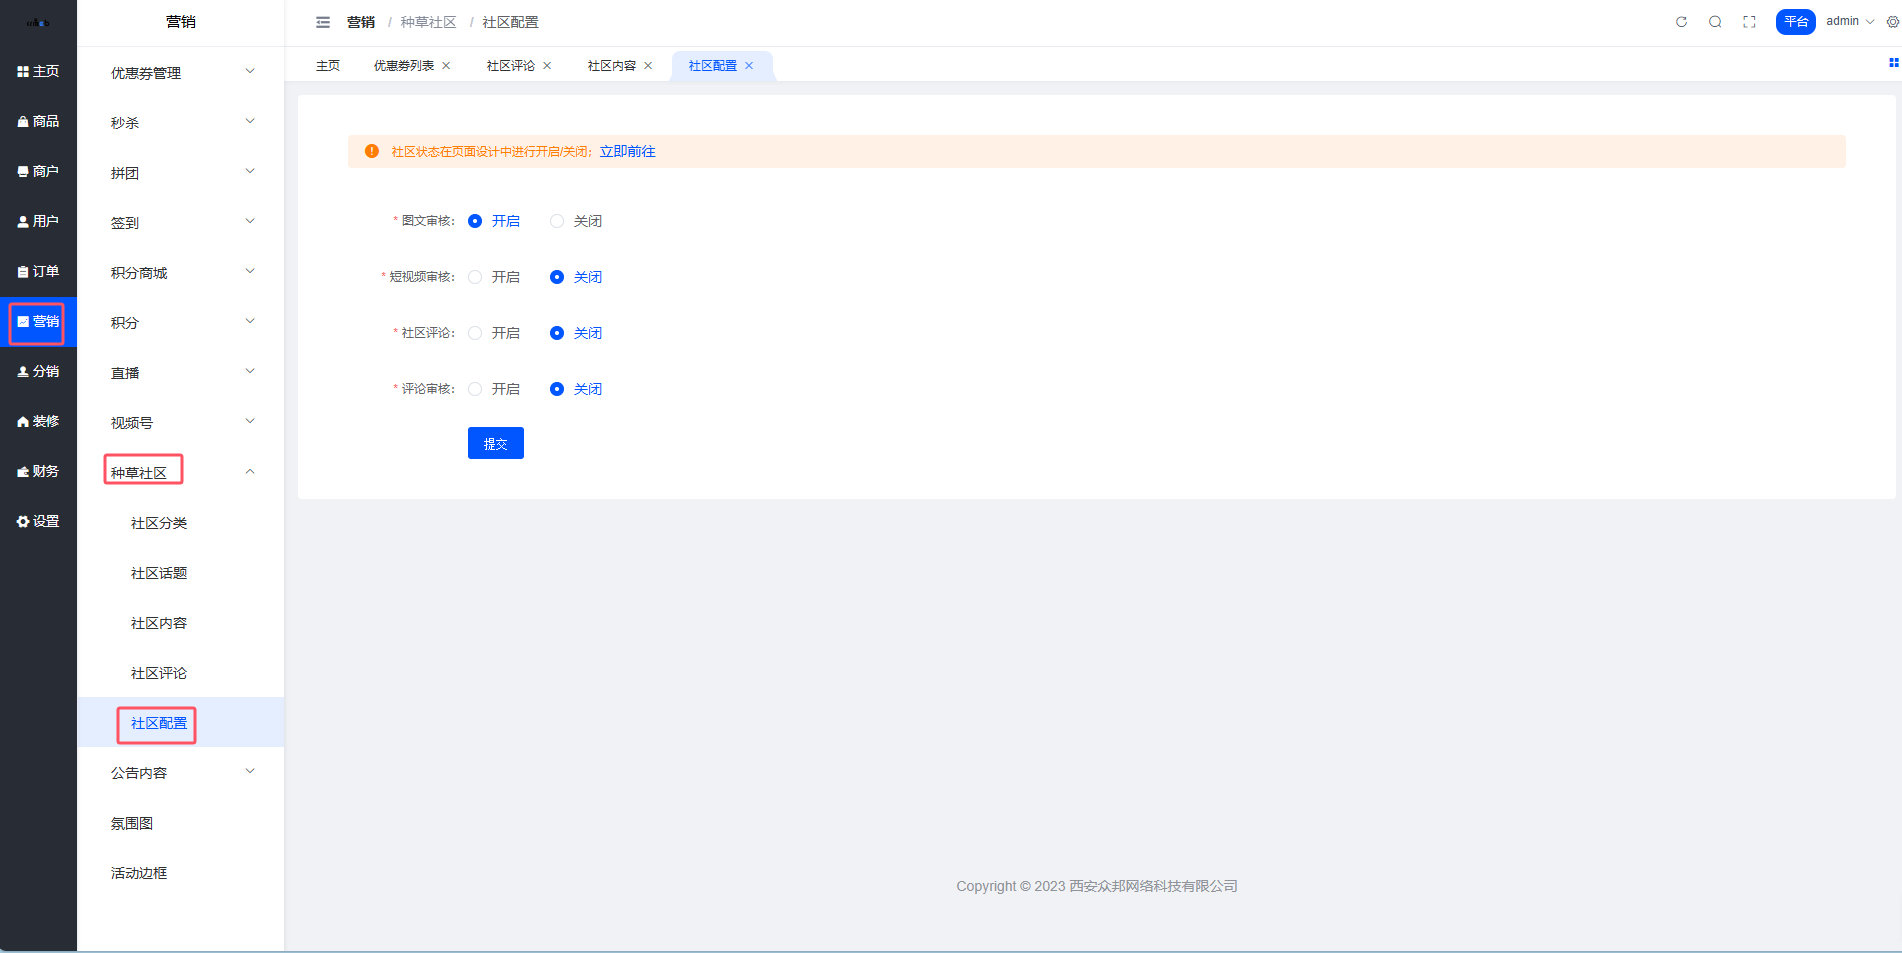The image size is (1902, 953).
Task: Open the admin user dropdown
Action: (x=1849, y=21)
